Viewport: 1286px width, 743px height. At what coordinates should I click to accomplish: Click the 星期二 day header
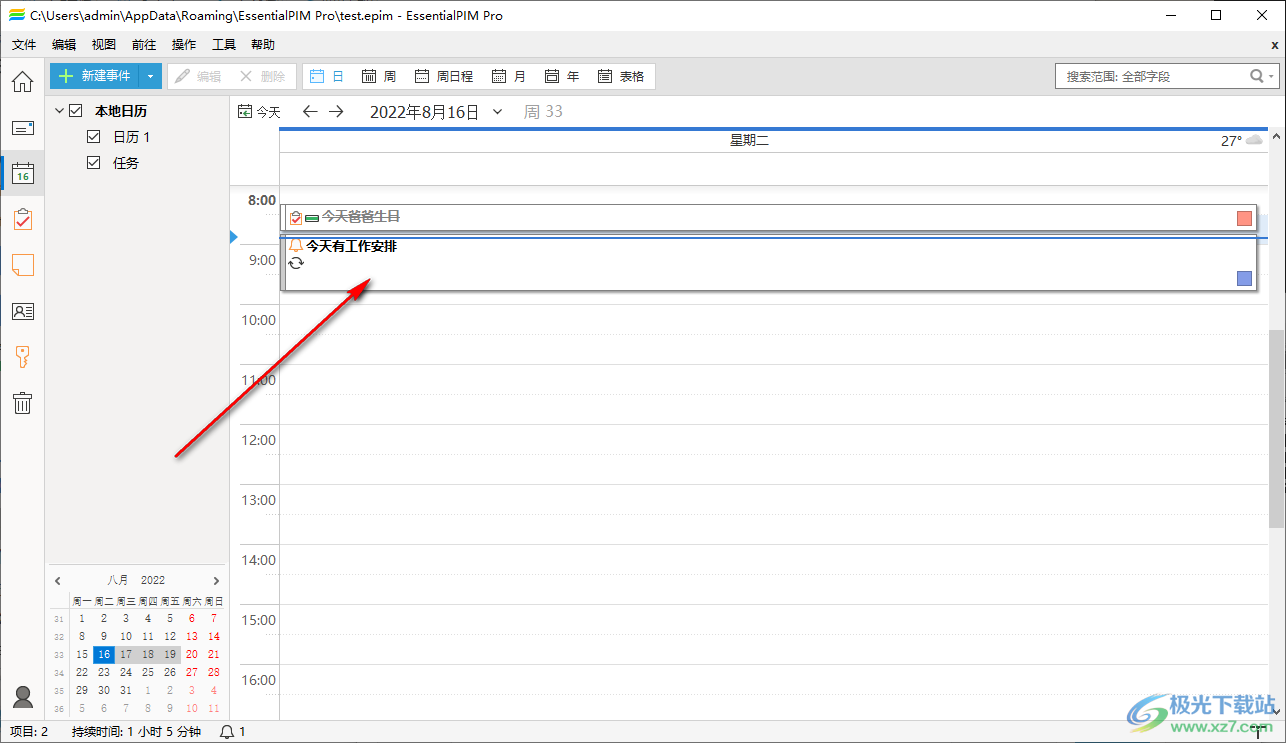point(749,141)
